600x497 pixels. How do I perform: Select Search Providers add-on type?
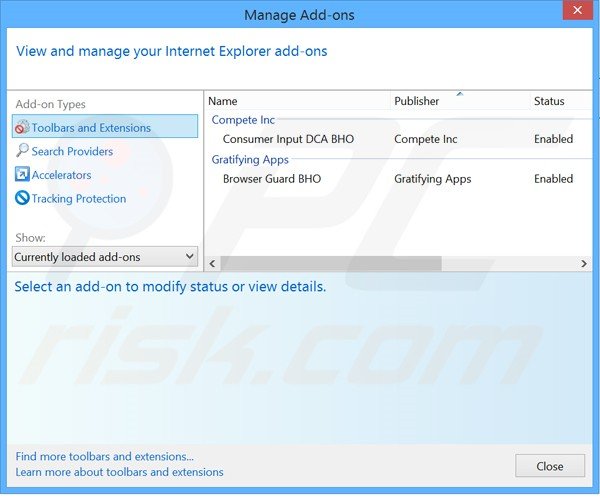(x=72, y=152)
